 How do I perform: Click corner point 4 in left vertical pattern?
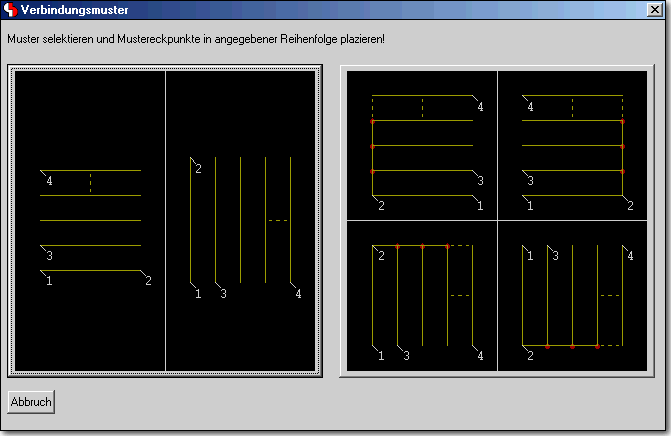[297, 291]
